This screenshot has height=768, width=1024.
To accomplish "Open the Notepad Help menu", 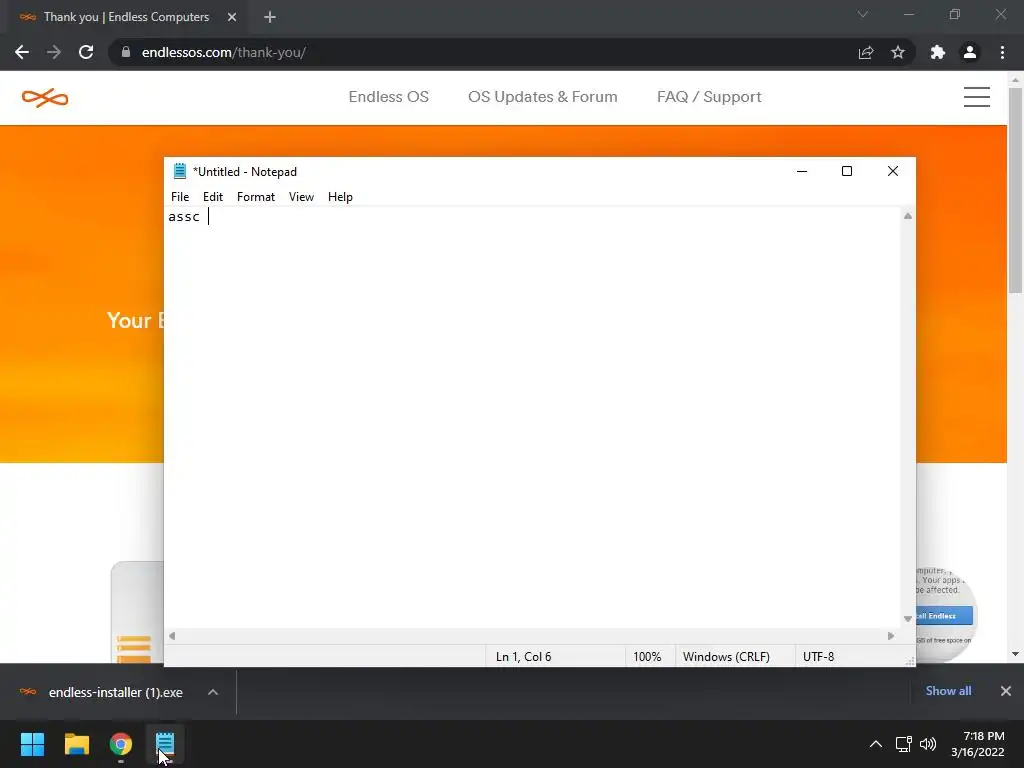I will click(x=340, y=197).
